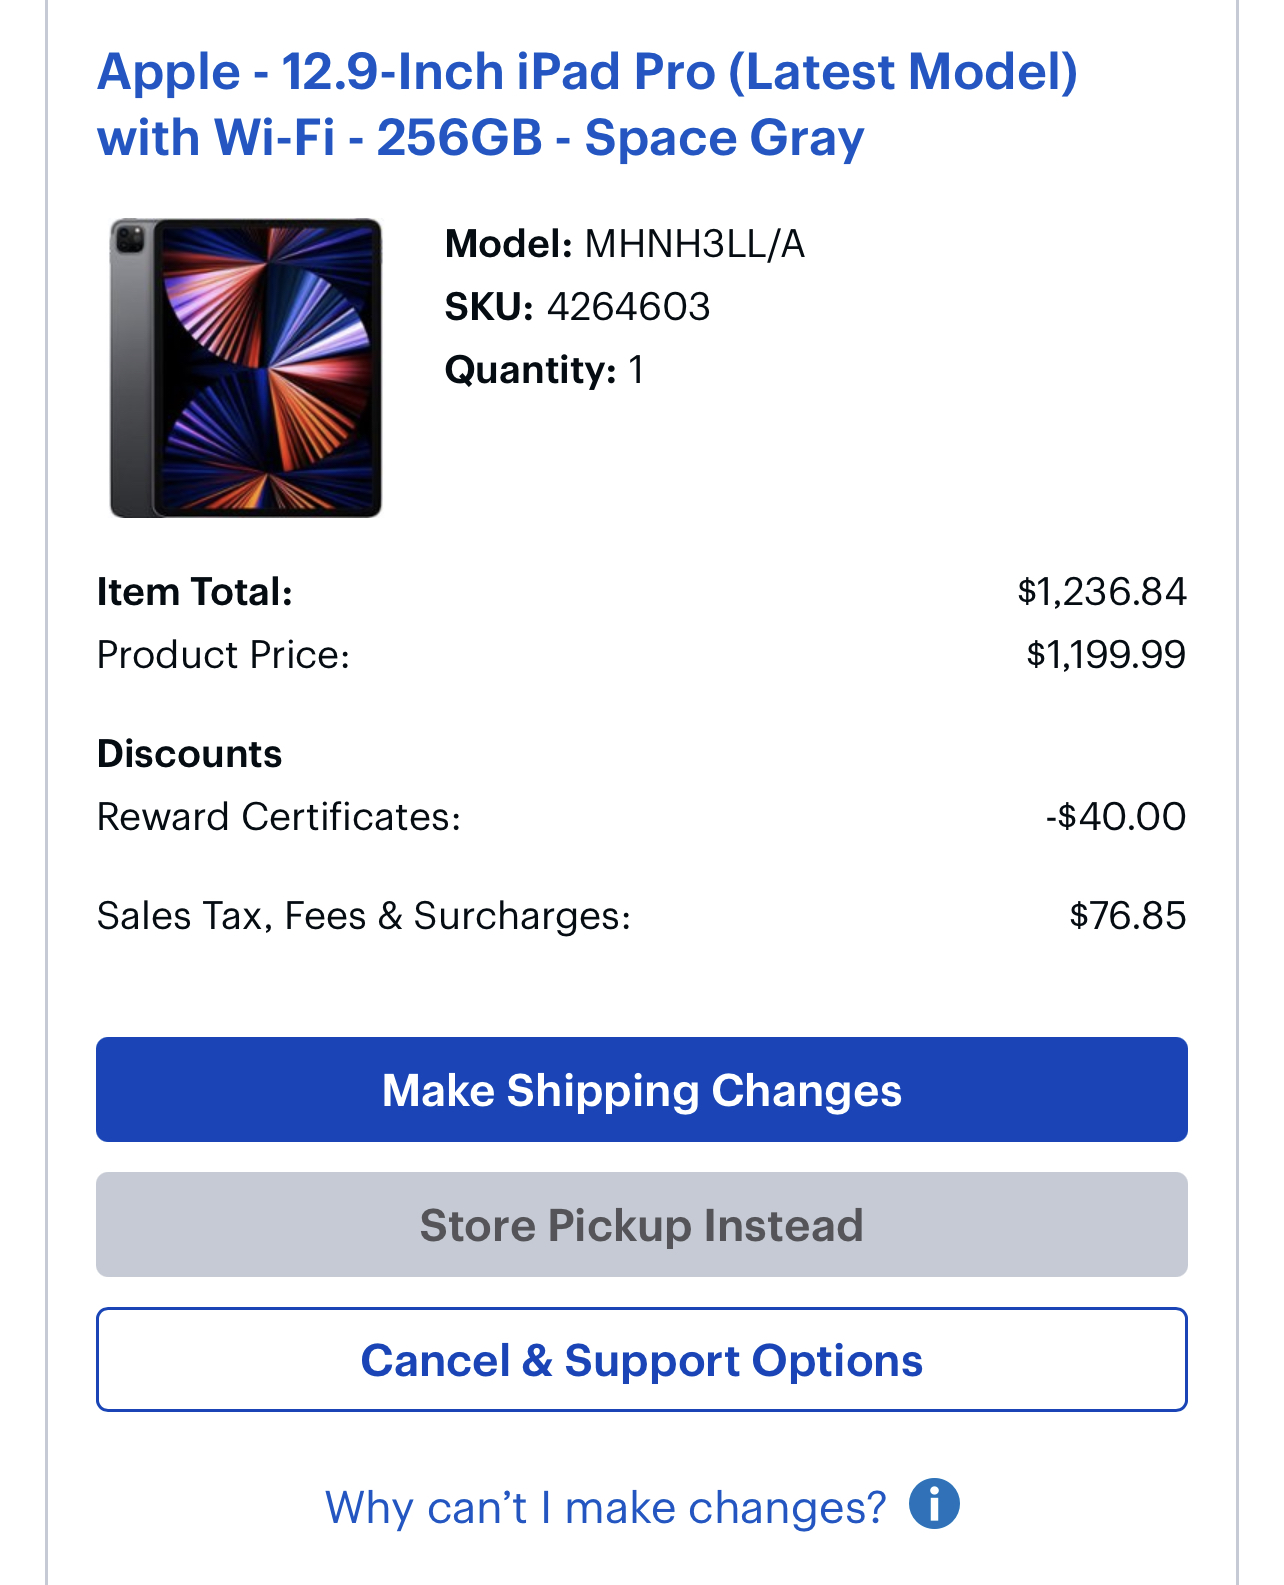
Task: Click the info icon beside the changes question
Action: point(934,1504)
